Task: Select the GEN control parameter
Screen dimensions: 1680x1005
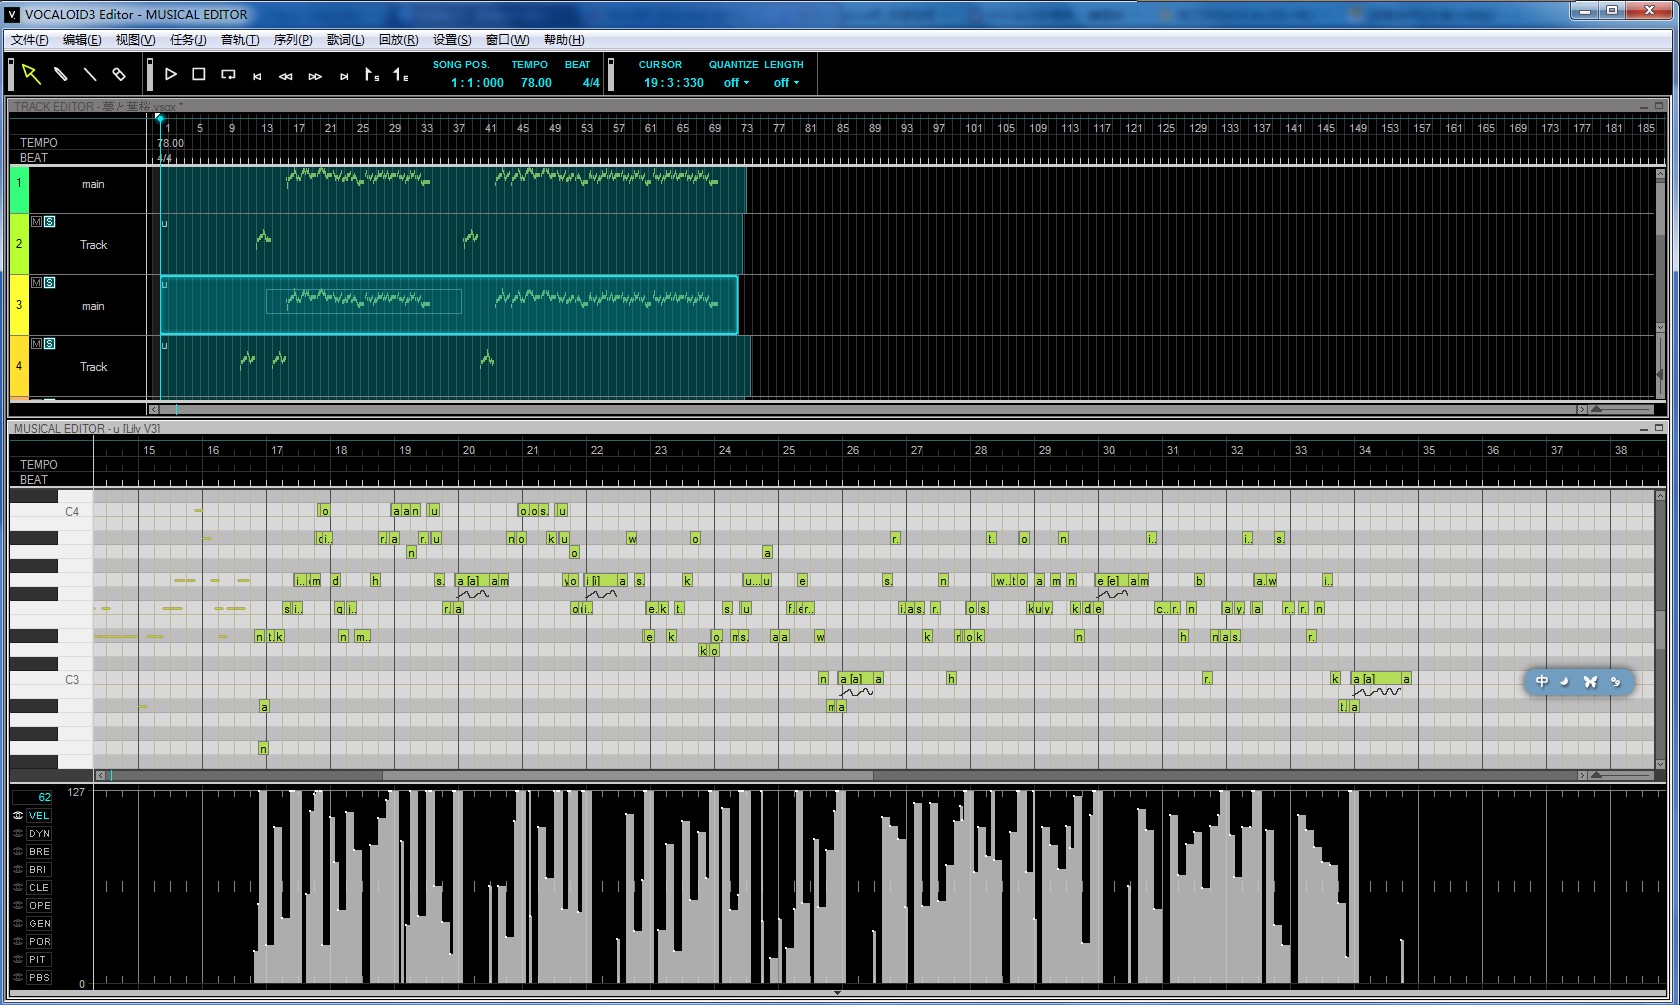Action: 39,923
